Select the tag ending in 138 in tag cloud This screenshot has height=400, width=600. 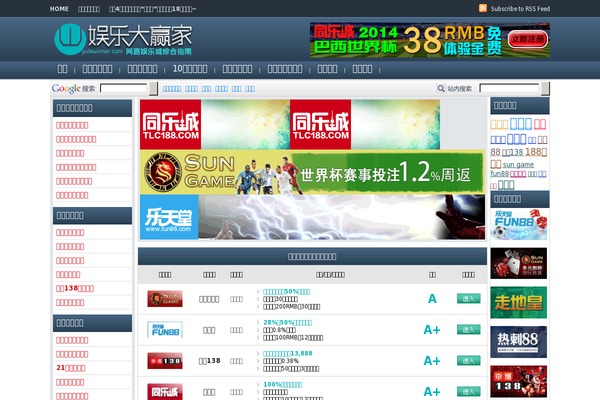(512, 152)
